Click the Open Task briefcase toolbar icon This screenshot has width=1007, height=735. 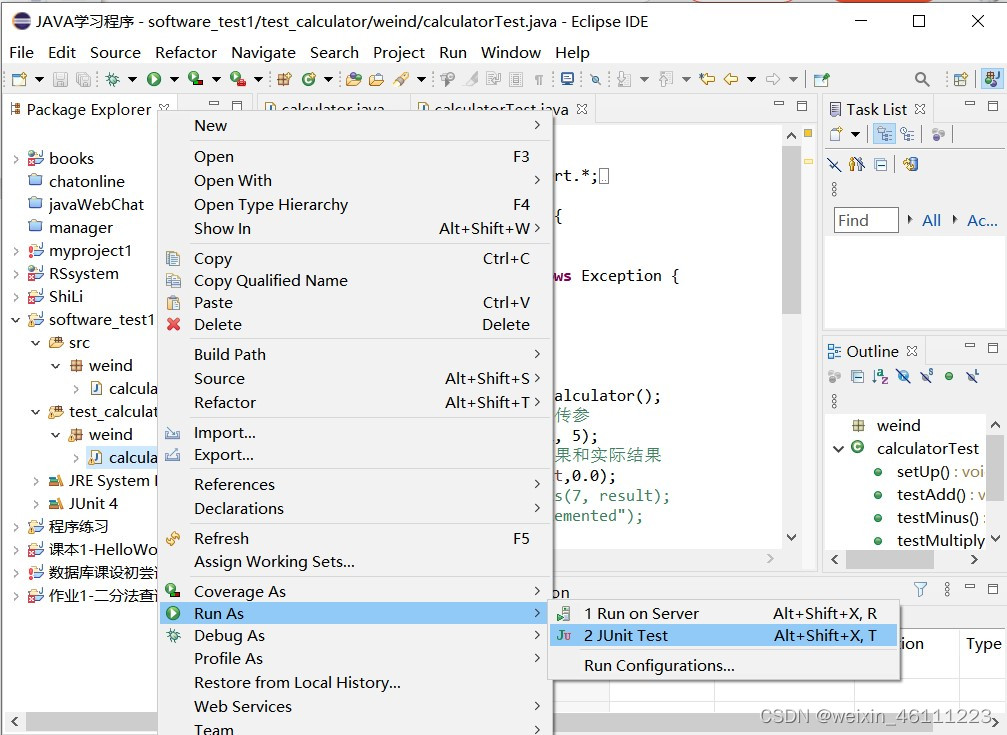(376, 79)
